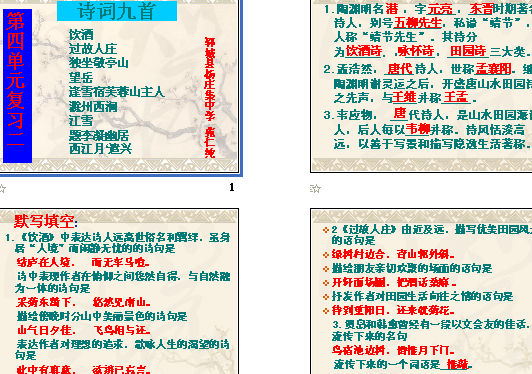The width and height of the screenshot is (532, 374).
Task: Select the slide with 过故人庄 questions
Action: coord(421,291)
